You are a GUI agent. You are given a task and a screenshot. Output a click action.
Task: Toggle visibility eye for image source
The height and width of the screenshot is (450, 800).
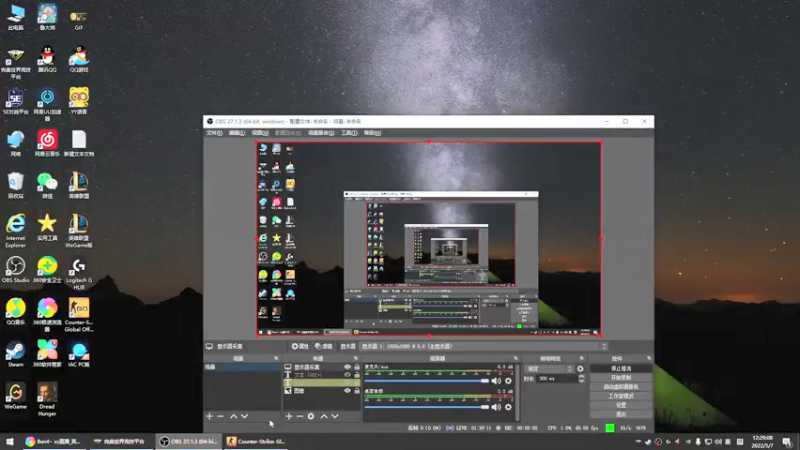[x=347, y=391]
